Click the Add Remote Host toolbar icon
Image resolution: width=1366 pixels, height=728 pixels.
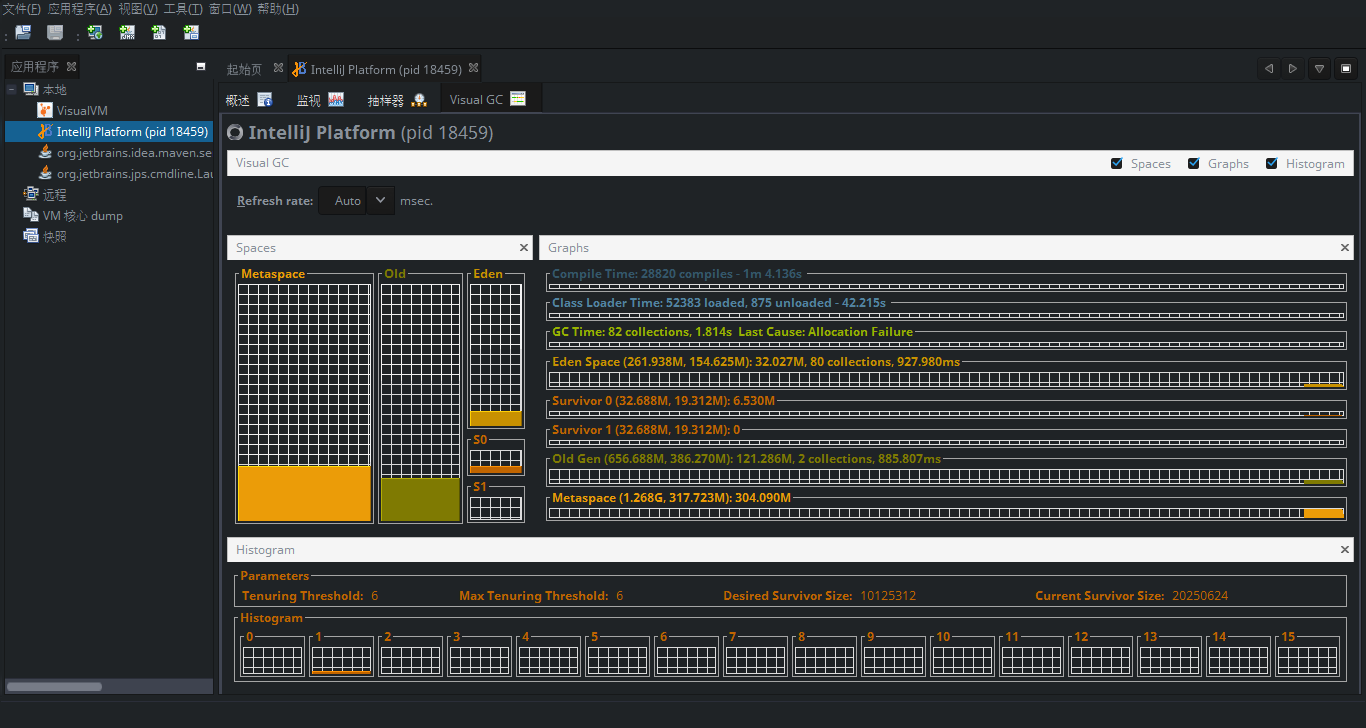(95, 32)
